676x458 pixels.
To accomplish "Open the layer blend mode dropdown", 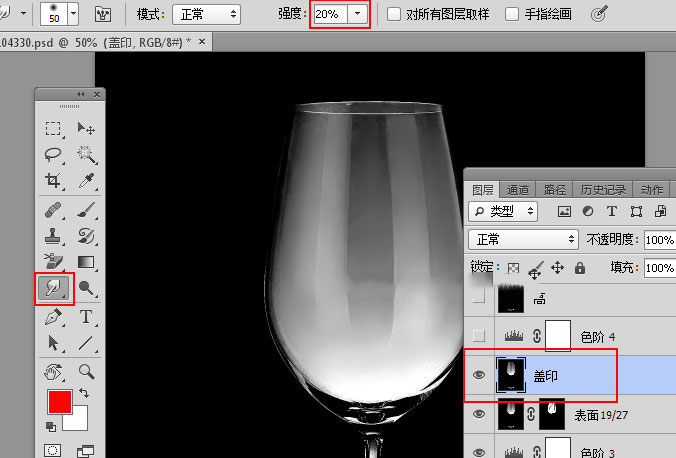I will click(x=523, y=240).
